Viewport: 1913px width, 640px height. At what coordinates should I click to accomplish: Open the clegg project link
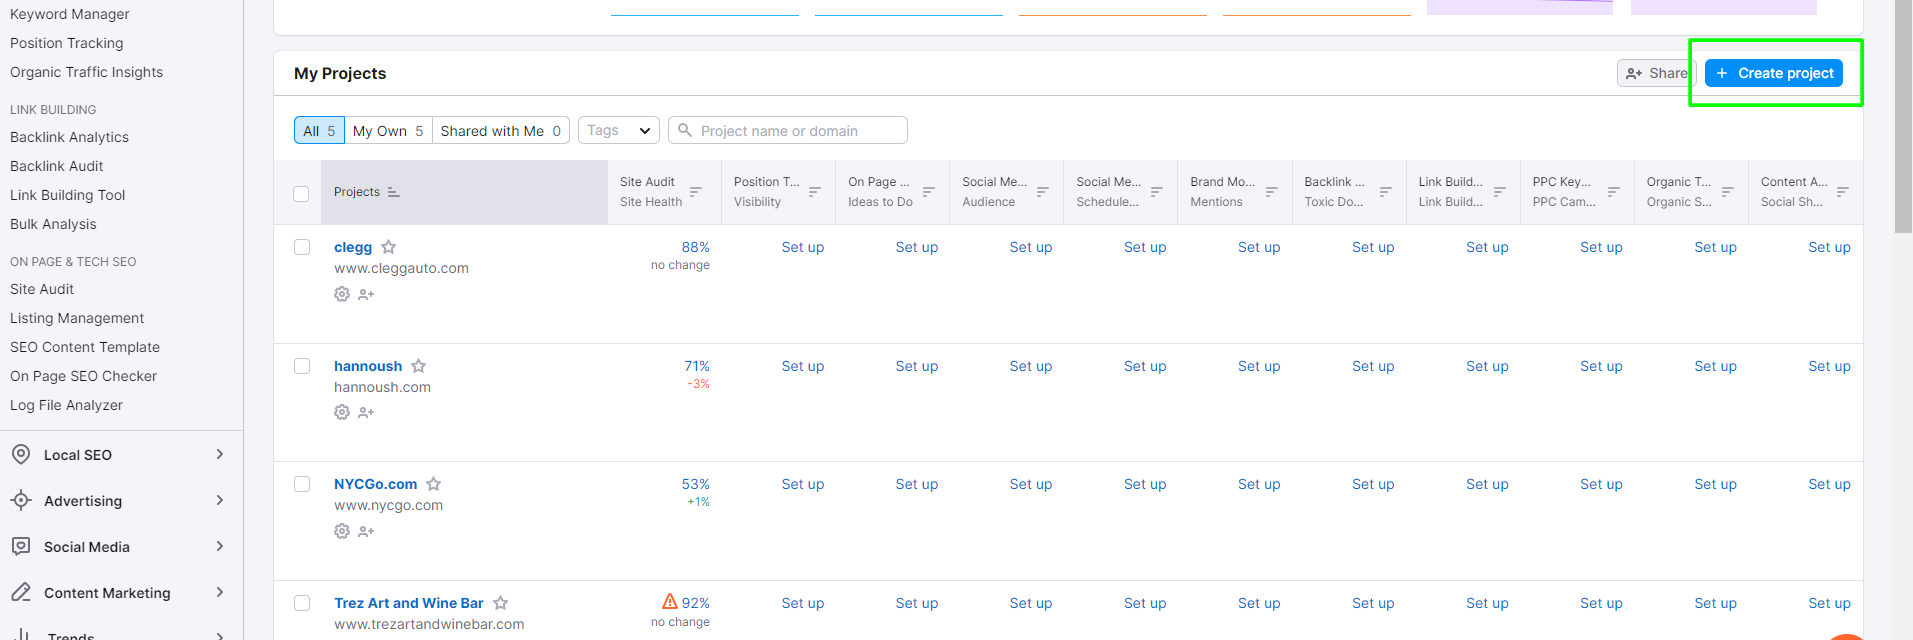[353, 247]
